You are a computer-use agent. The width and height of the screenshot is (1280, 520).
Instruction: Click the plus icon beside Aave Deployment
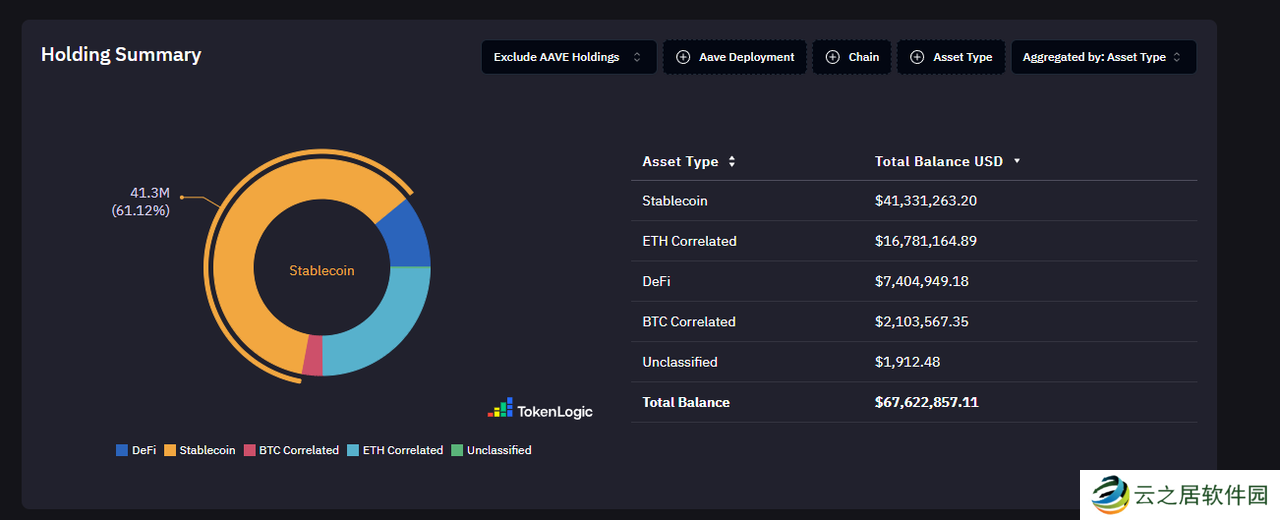[x=683, y=57]
